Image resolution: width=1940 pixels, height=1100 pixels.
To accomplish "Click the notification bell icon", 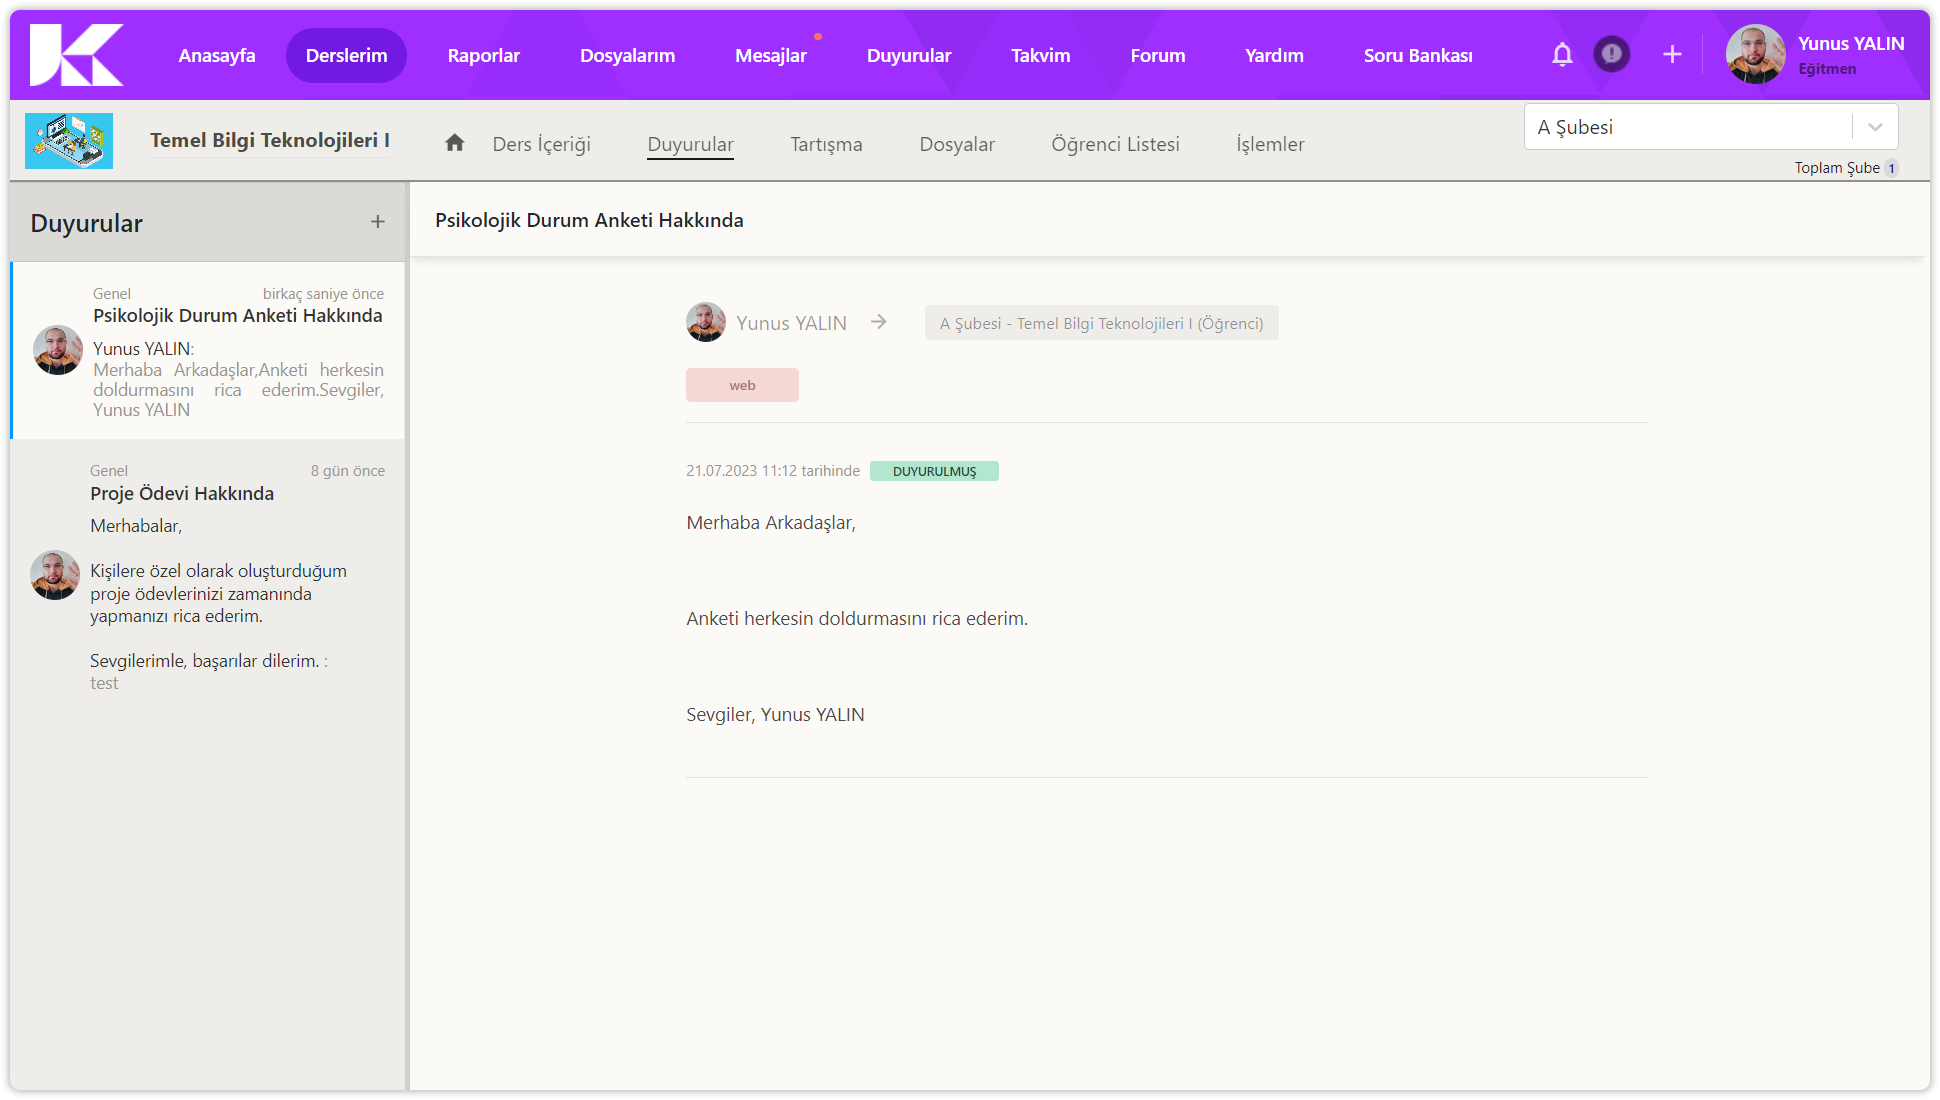I will (x=1562, y=55).
